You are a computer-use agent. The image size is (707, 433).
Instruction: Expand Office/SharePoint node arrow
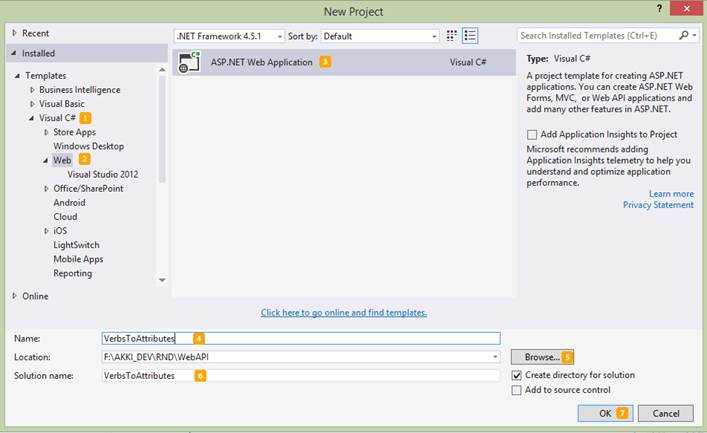coord(46,189)
